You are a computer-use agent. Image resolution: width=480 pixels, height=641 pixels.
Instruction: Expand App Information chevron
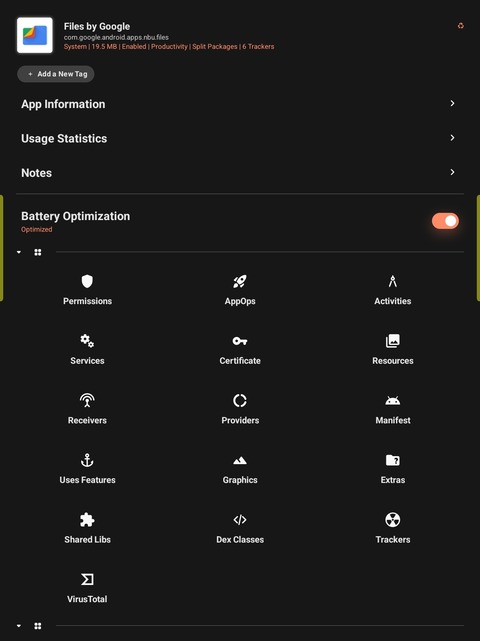click(x=452, y=103)
